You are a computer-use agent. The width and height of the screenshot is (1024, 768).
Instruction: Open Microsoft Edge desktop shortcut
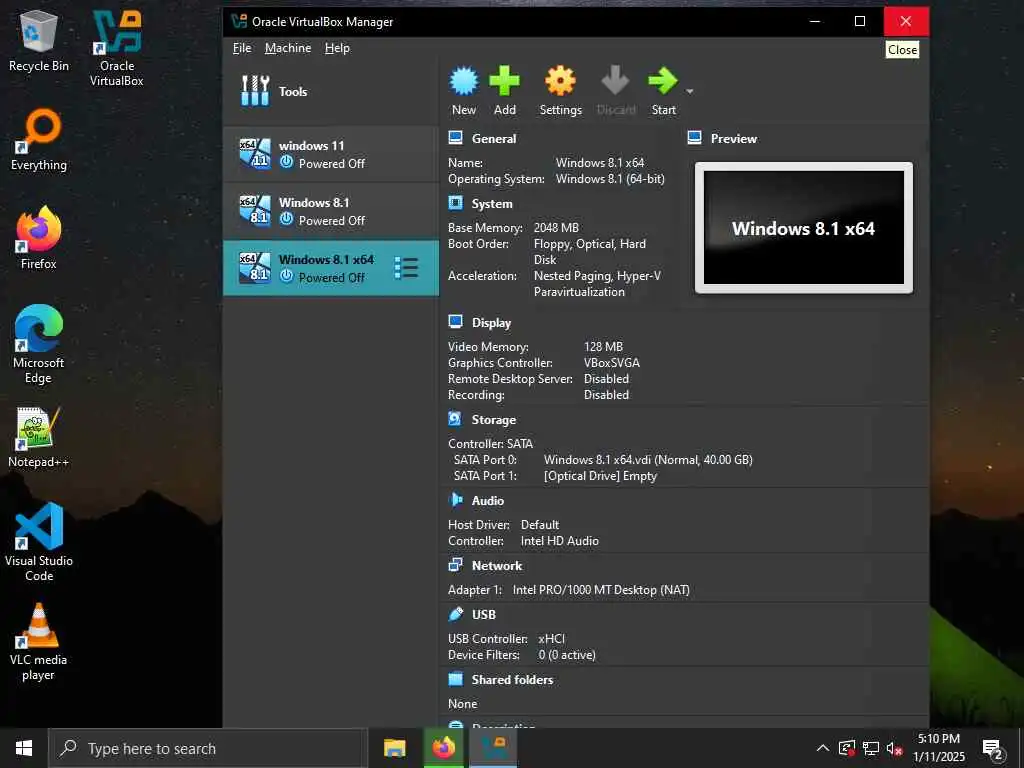tap(39, 345)
